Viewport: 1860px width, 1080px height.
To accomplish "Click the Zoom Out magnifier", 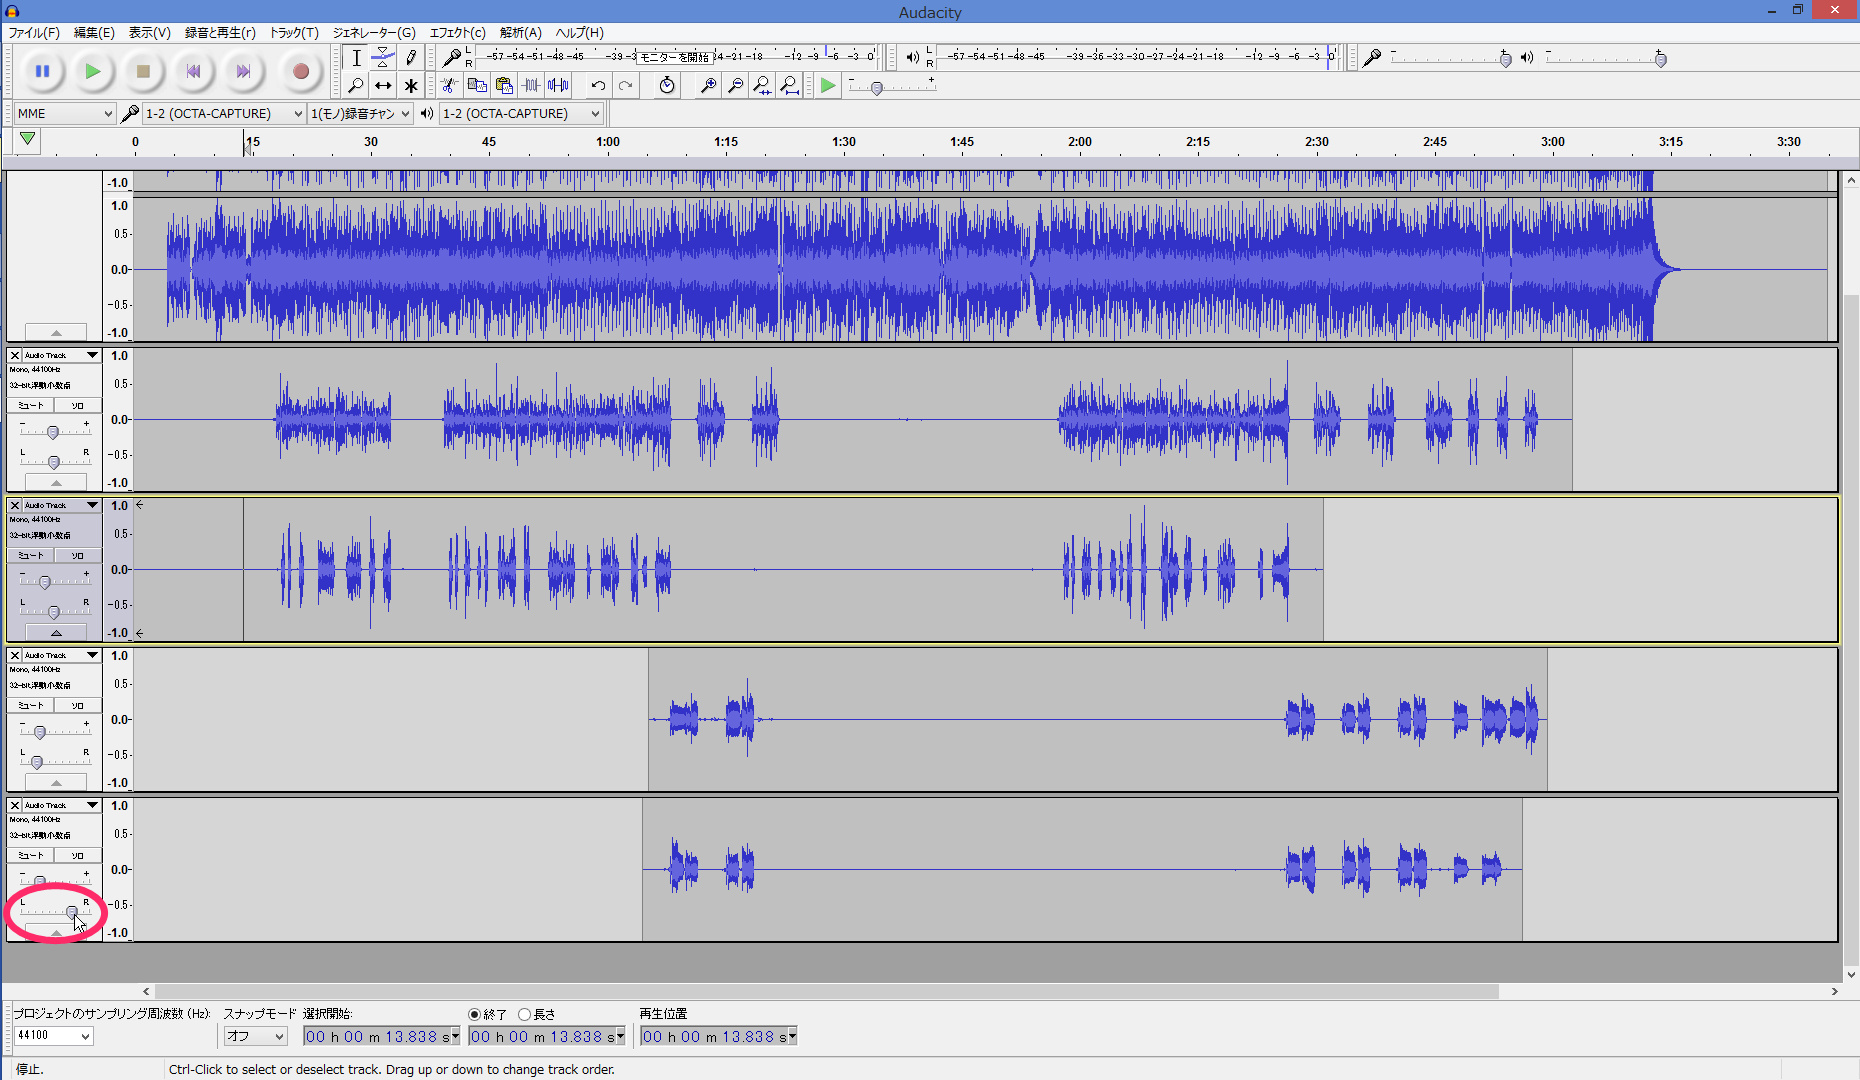I will pyautogui.click(x=735, y=86).
